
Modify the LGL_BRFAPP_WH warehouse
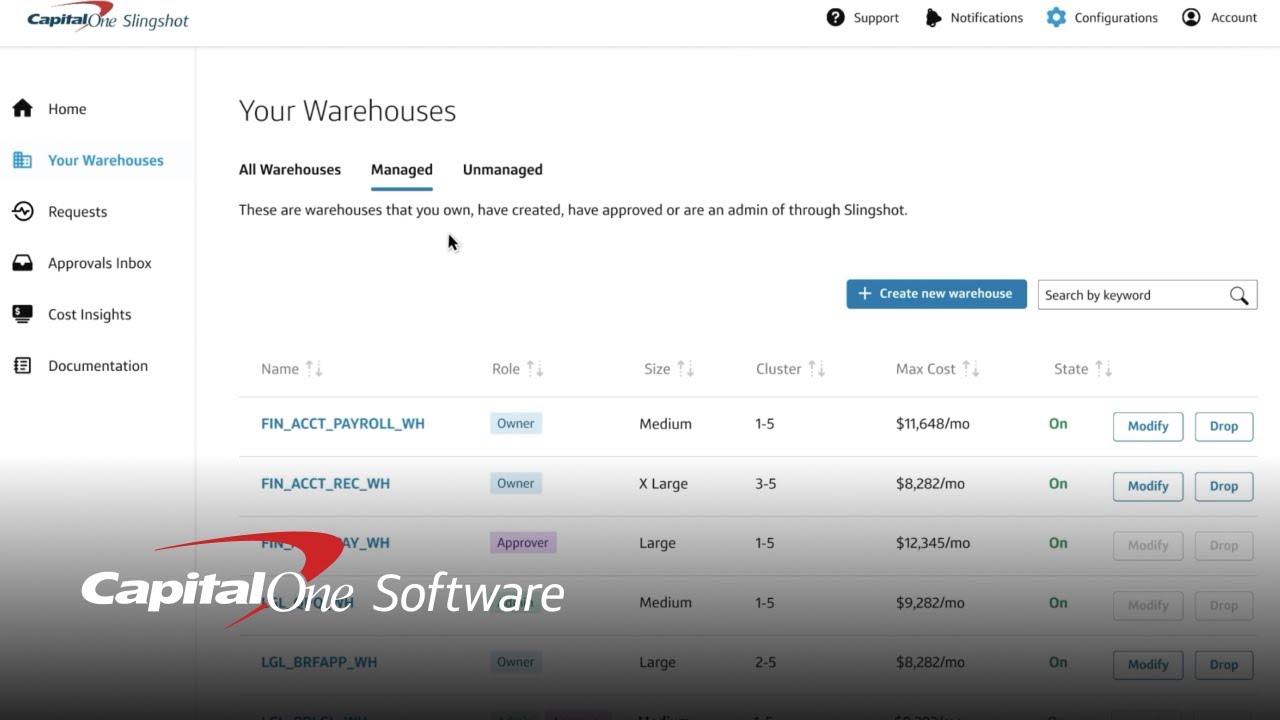[1148, 664]
